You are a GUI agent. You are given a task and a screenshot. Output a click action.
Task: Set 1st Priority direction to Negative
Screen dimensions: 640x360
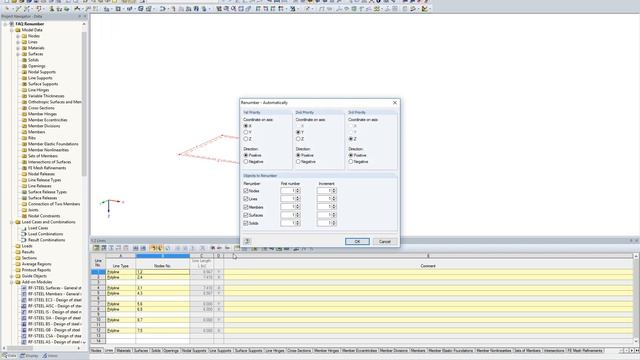pos(246,162)
